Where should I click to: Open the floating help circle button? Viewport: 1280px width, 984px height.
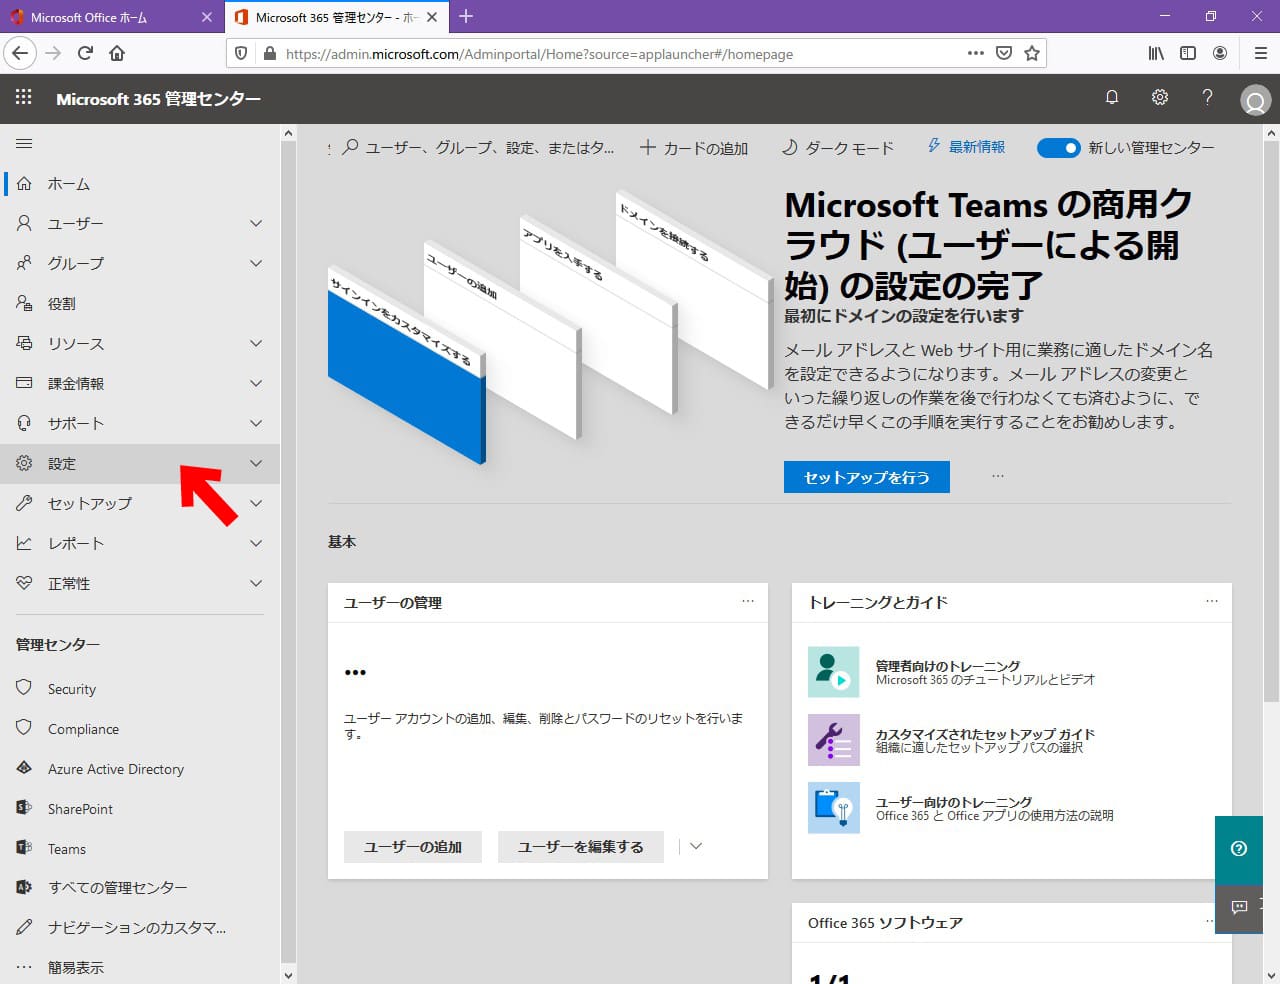(1239, 849)
